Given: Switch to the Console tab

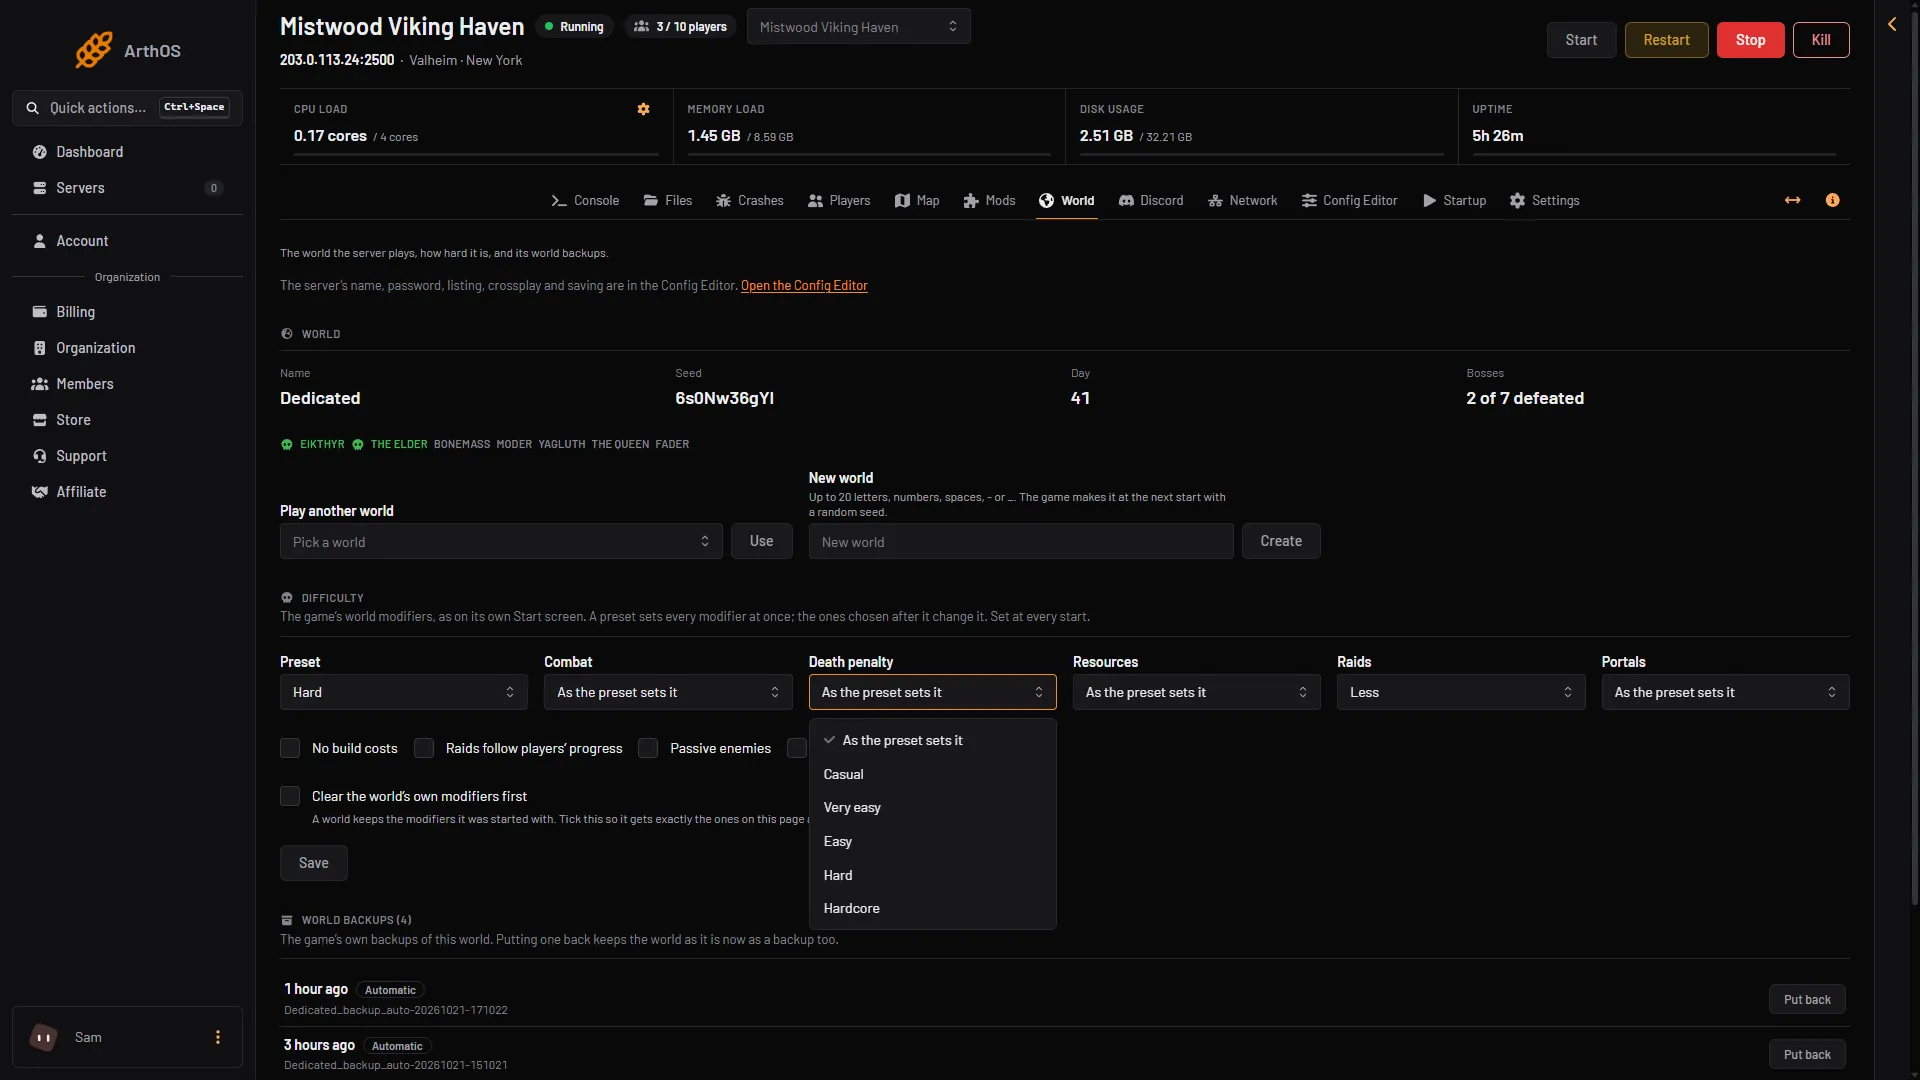Looking at the screenshot, I should pos(585,200).
